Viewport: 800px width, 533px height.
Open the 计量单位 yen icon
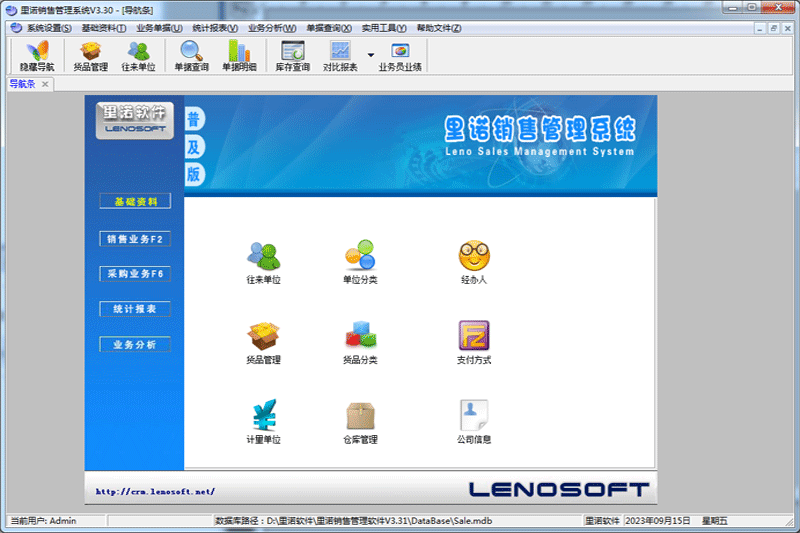coord(263,422)
